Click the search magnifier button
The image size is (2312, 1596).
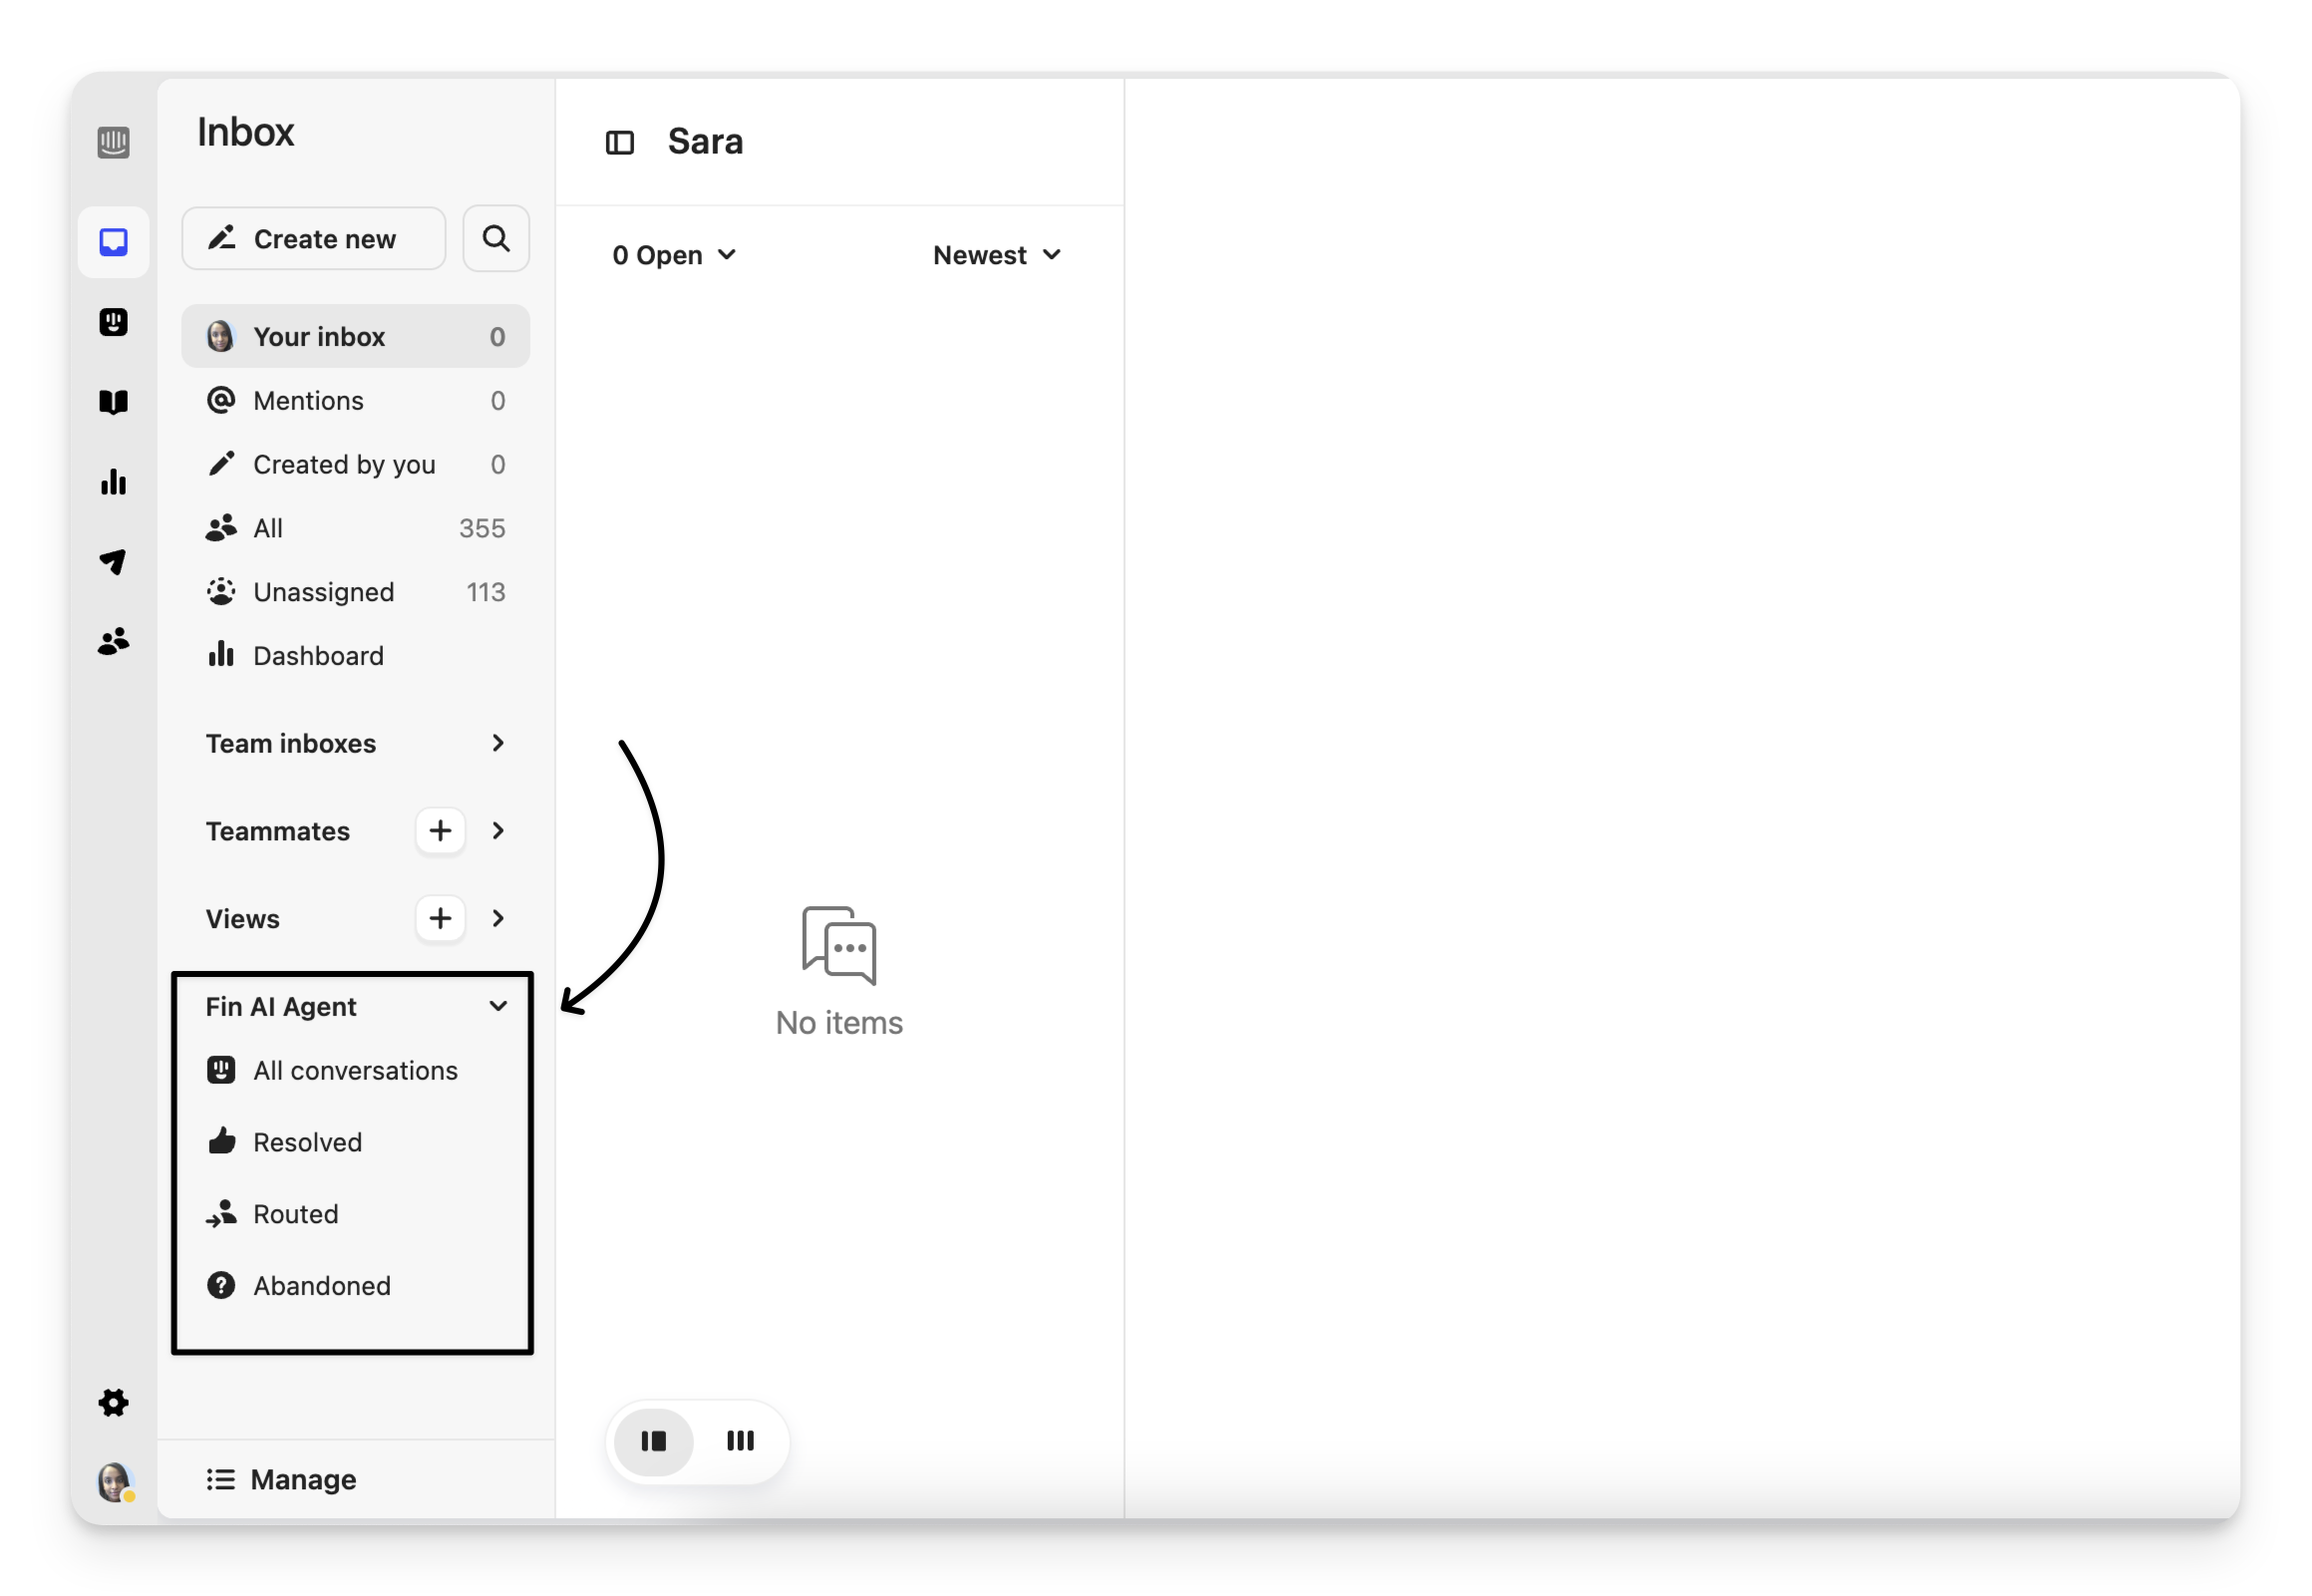(x=496, y=239)
